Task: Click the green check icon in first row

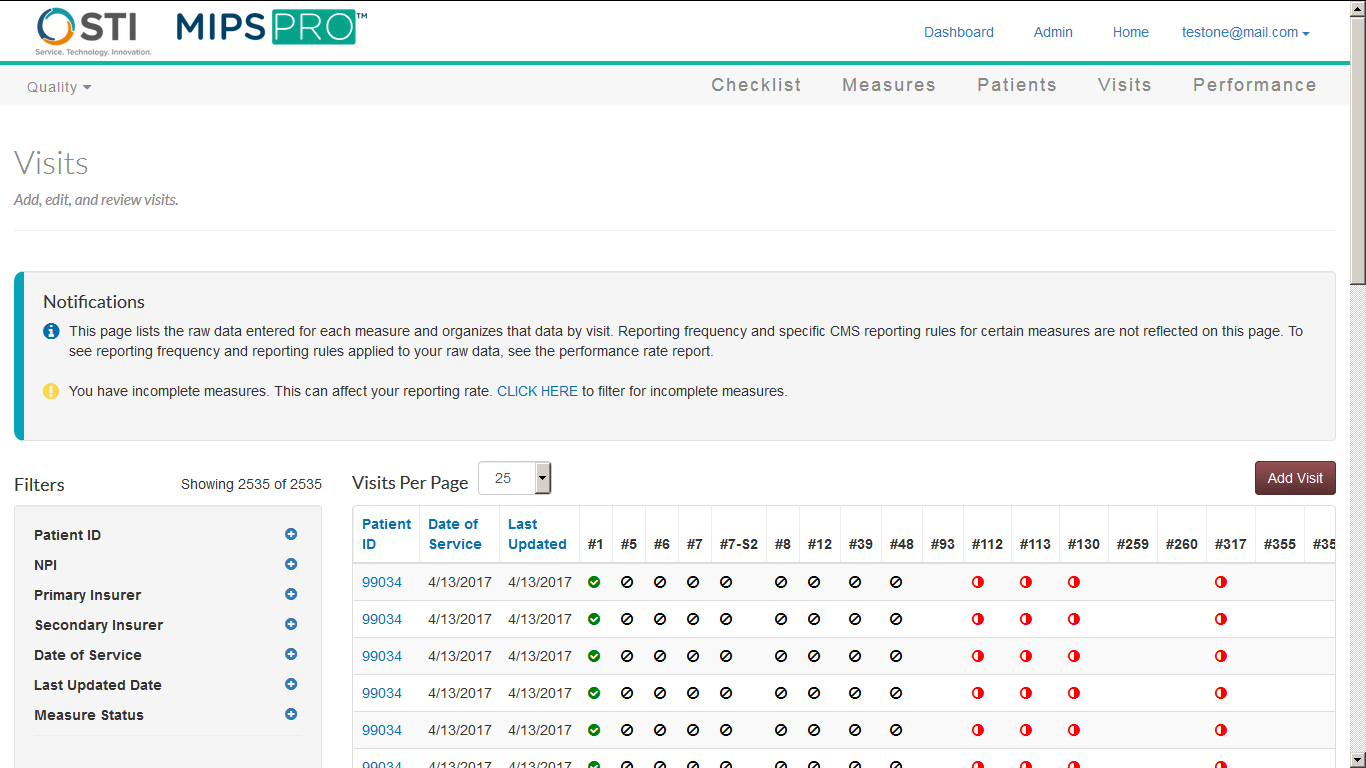Action: click(594, 582)
